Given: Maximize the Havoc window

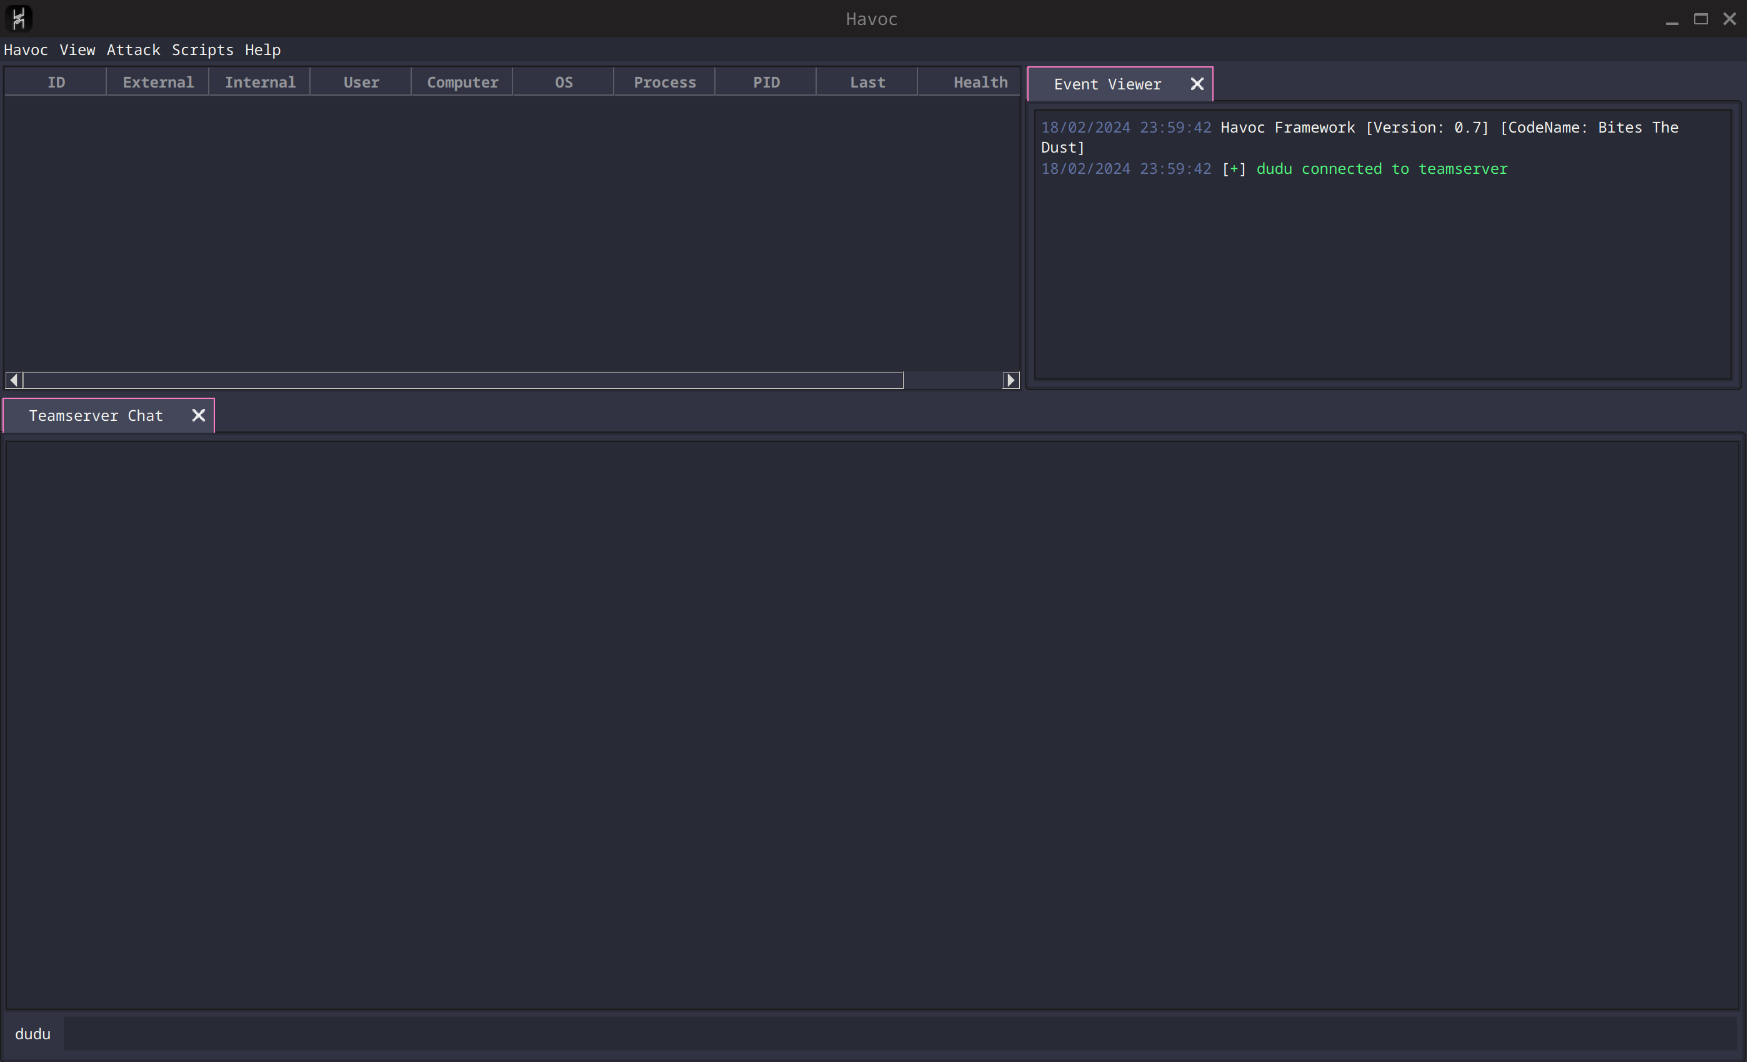Looking at the screenshot, I should 1701,19.
